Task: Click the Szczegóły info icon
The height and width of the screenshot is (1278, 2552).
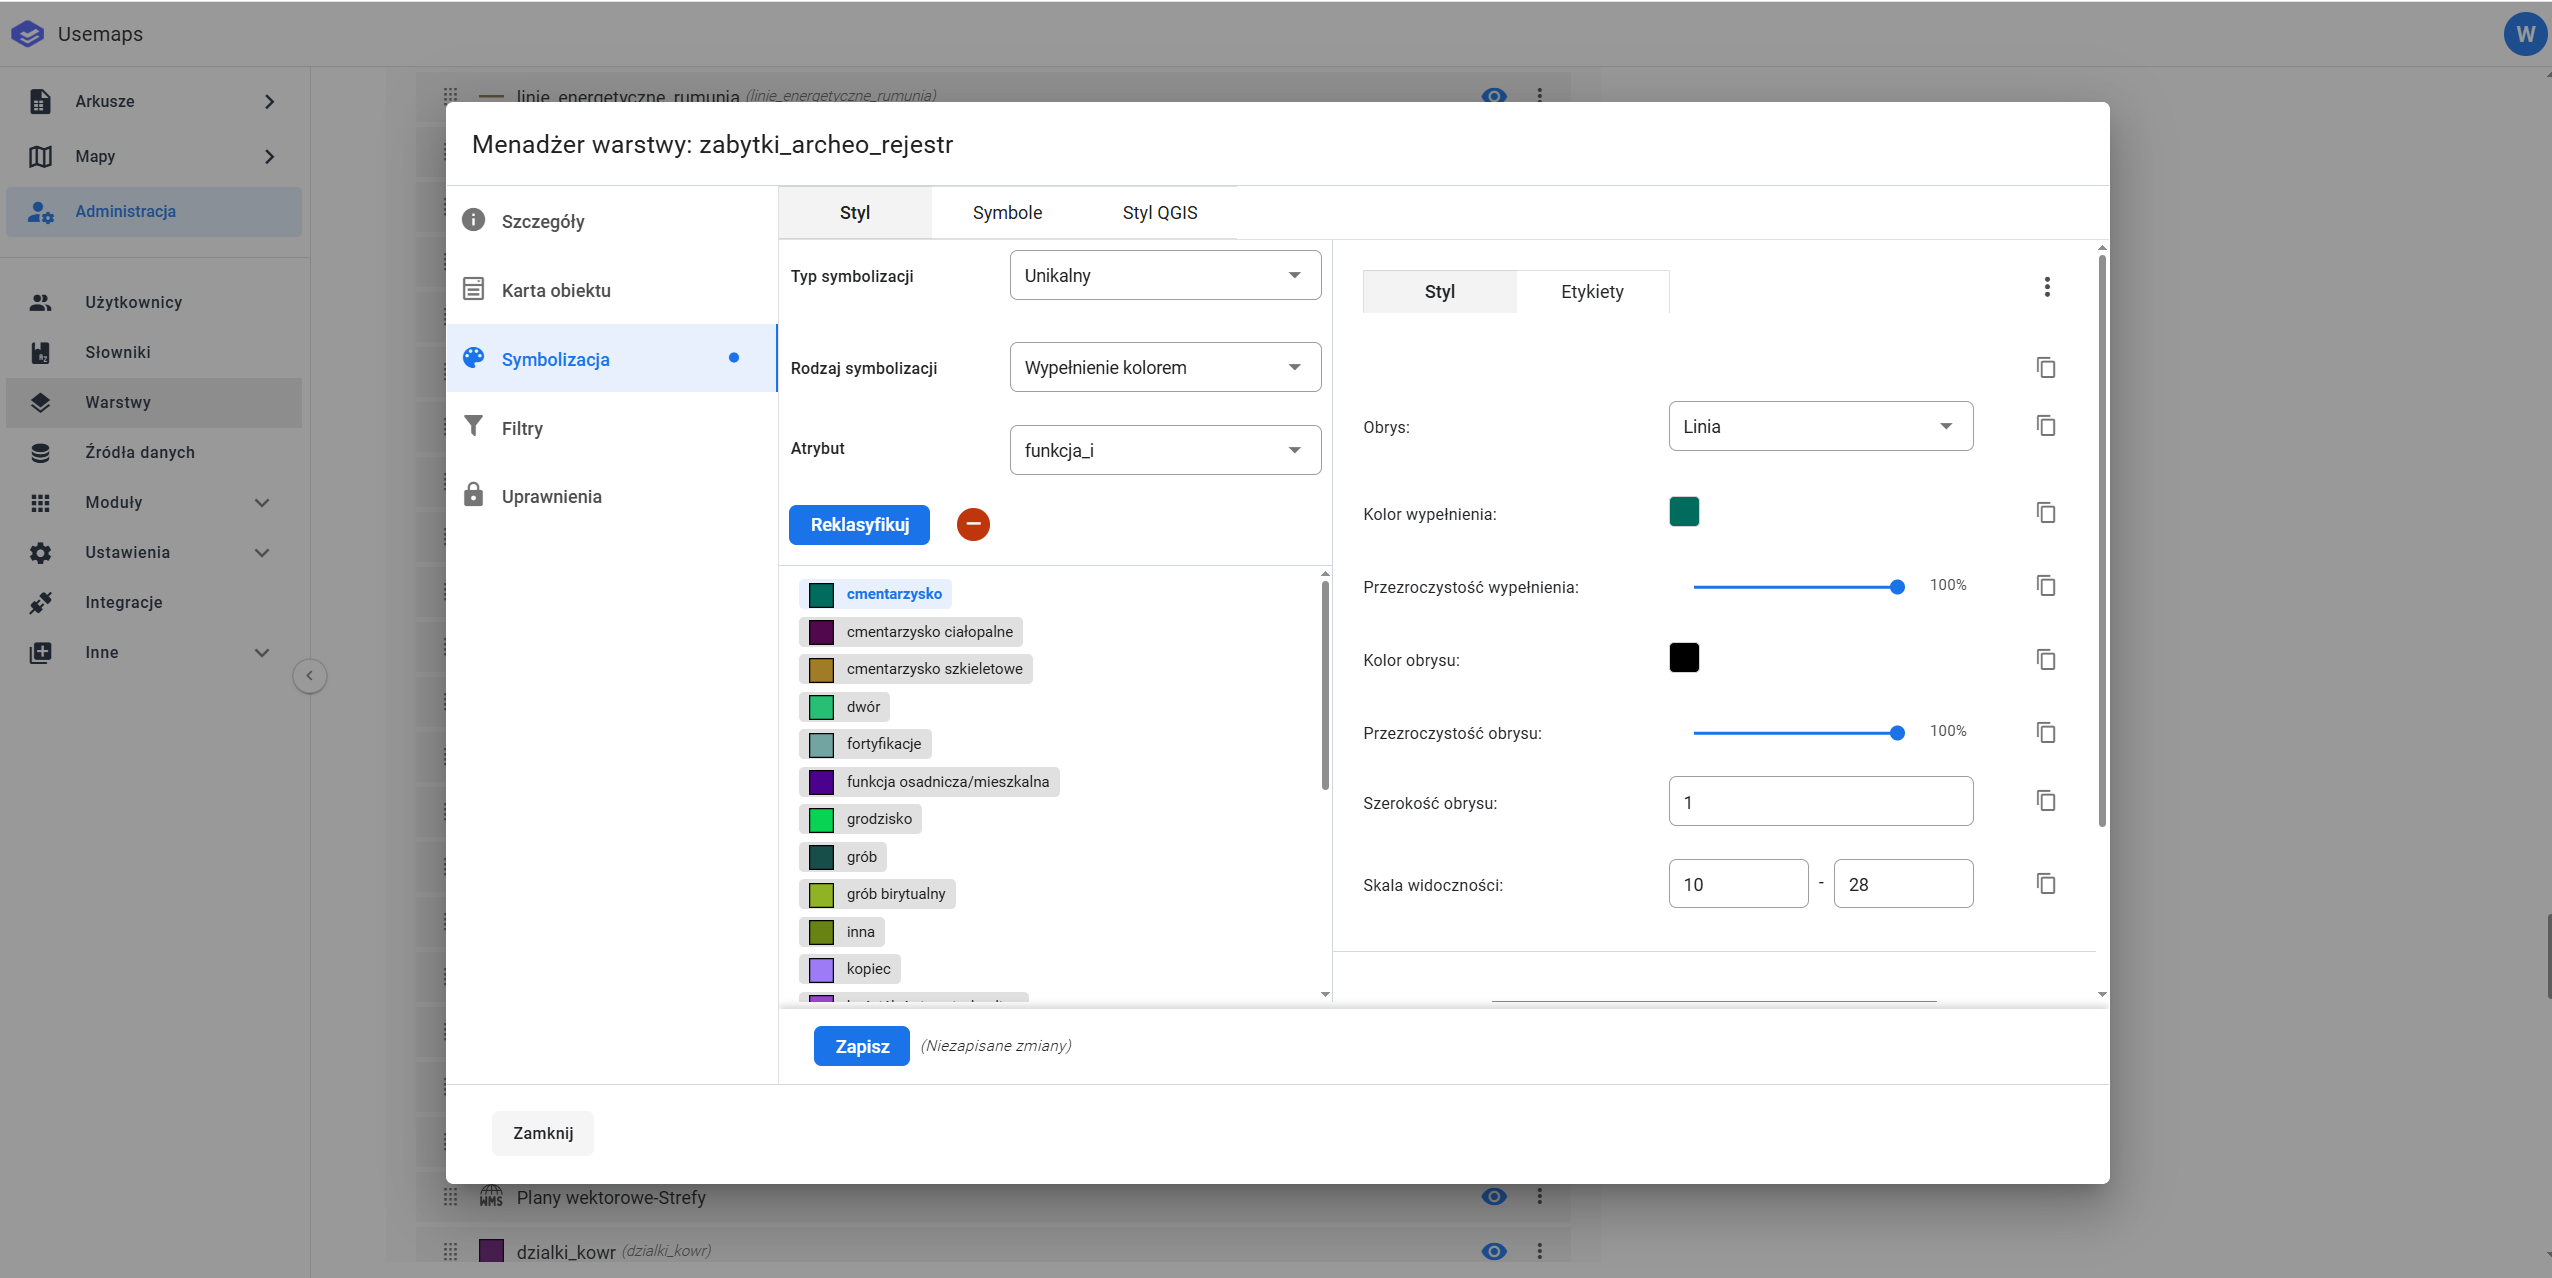Action: click(x=473, y=220)
